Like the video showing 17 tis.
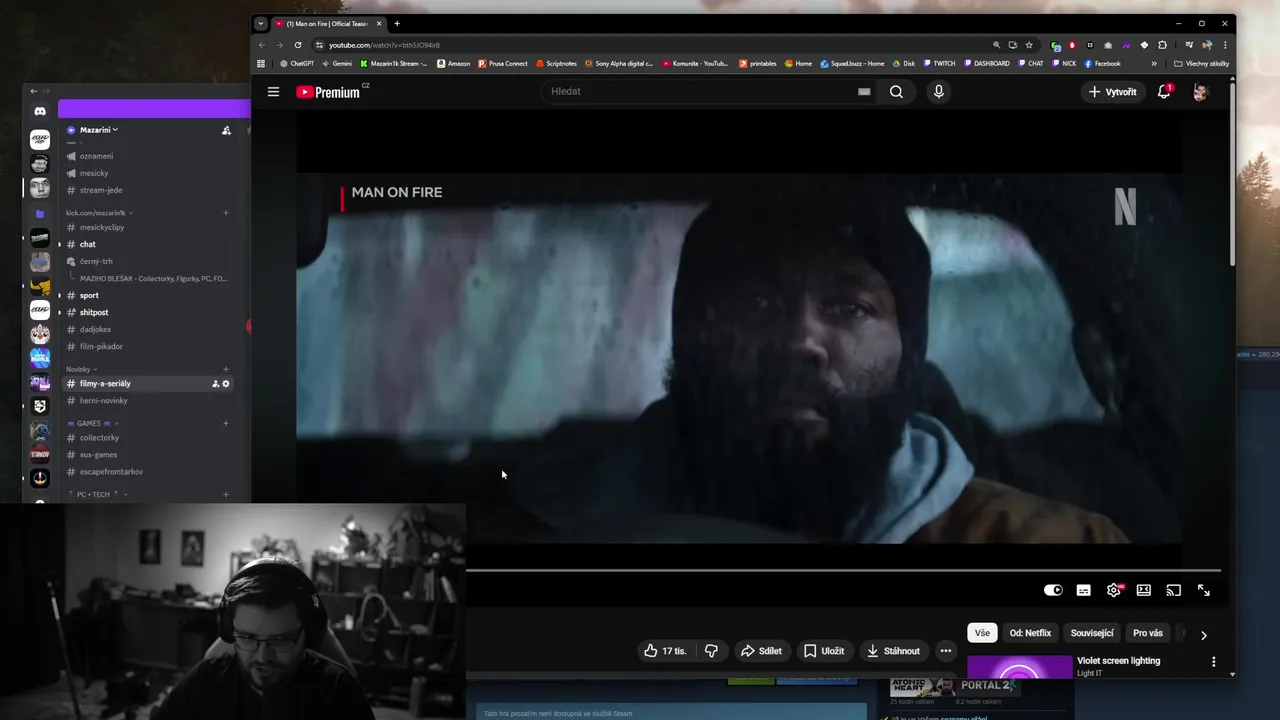This screenshot has width=1280, height=720. (665, 651)
